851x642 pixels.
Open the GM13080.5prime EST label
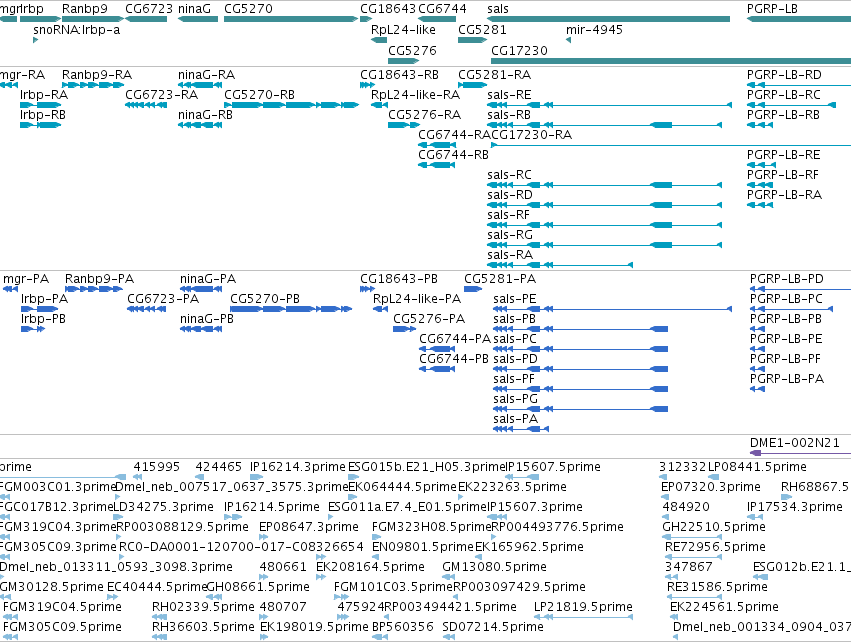494,566
